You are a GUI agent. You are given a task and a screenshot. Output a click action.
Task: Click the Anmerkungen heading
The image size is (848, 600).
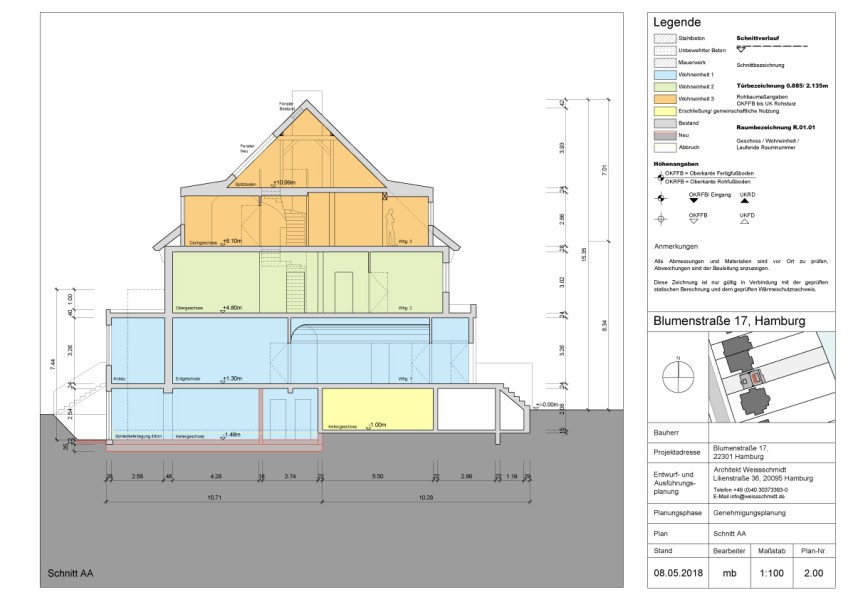675,247
